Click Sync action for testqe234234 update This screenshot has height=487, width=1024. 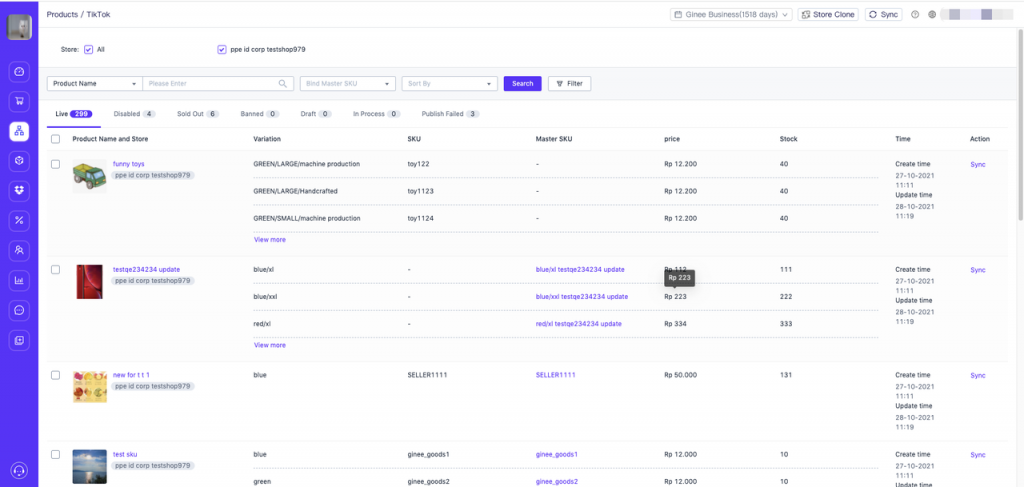click(978, 270)
